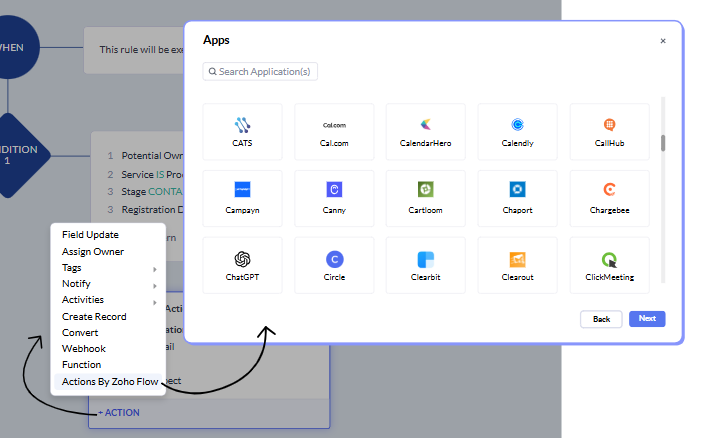Go Back in the Apps dialog
Image resolution: width=701 pixels, height=438 pixels.
point(601,319)
